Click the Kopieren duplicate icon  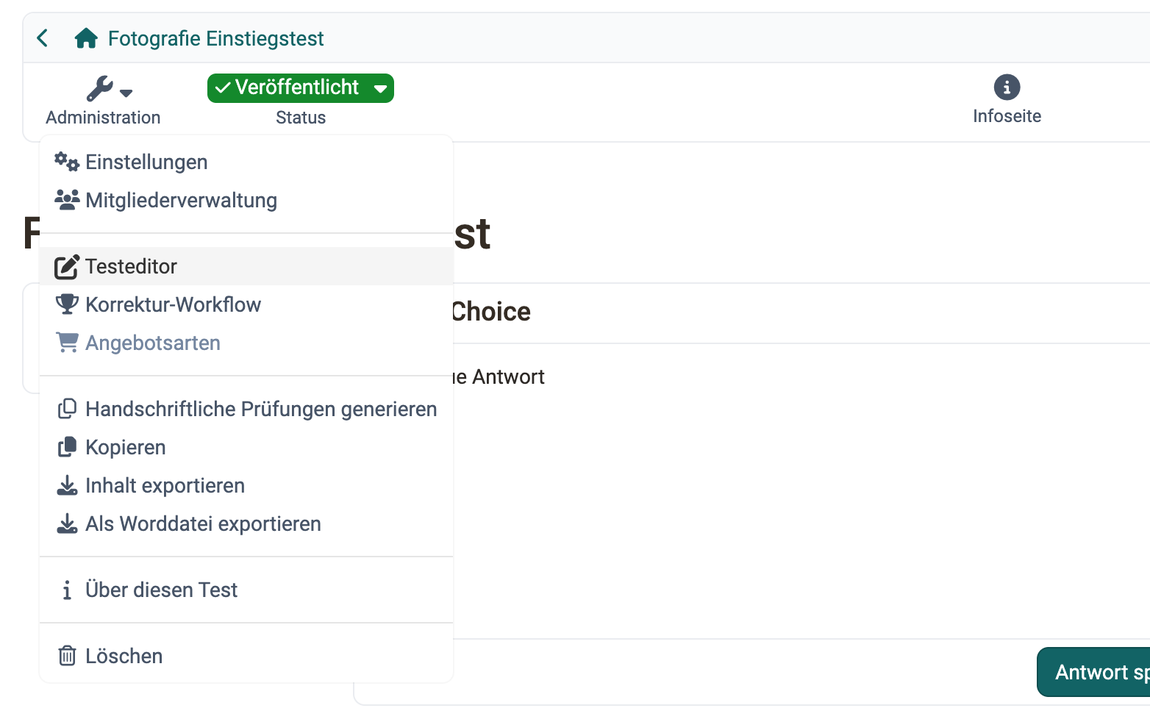67,447
